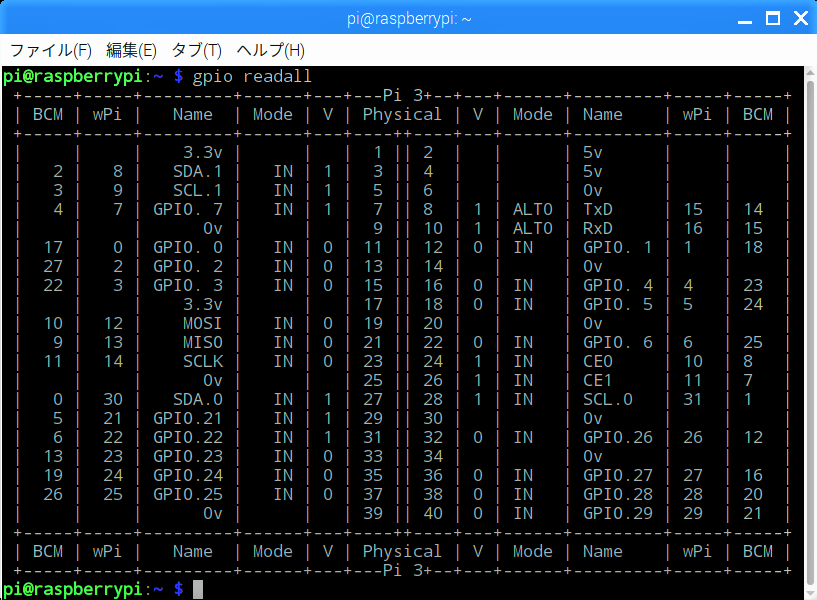Click the 'ALT0' mode in TxD row
Viewport: 817px width, 600px height.
[533, 209]
